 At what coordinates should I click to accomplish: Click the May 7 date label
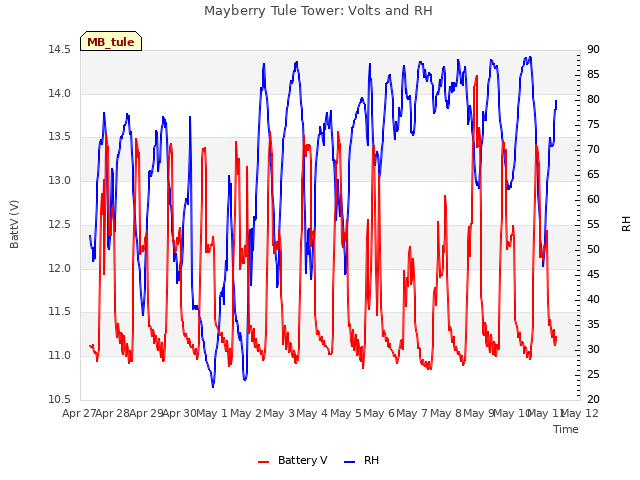coord(412,413)
